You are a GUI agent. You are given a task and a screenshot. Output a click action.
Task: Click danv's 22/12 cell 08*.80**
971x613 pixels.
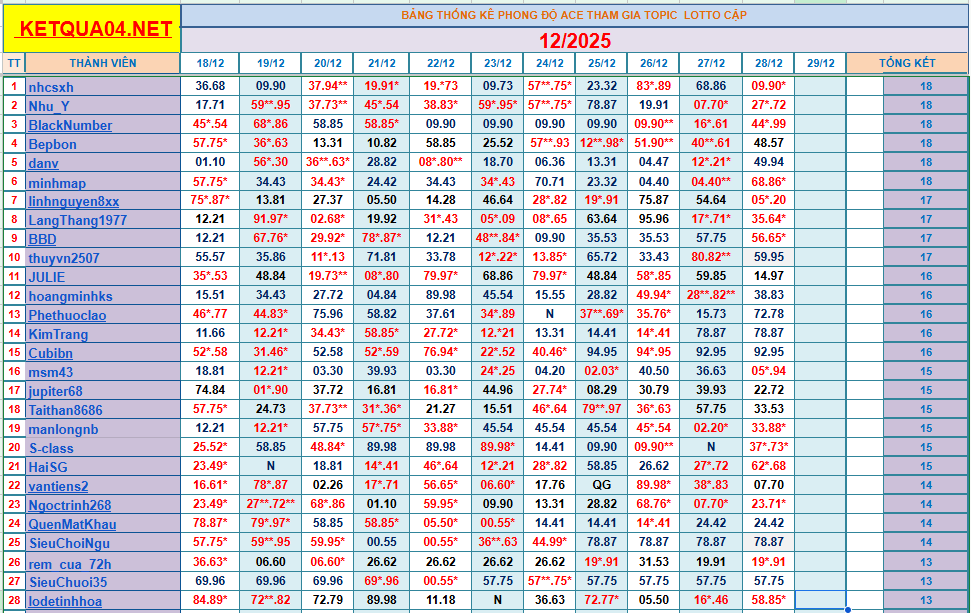(441, 162)
